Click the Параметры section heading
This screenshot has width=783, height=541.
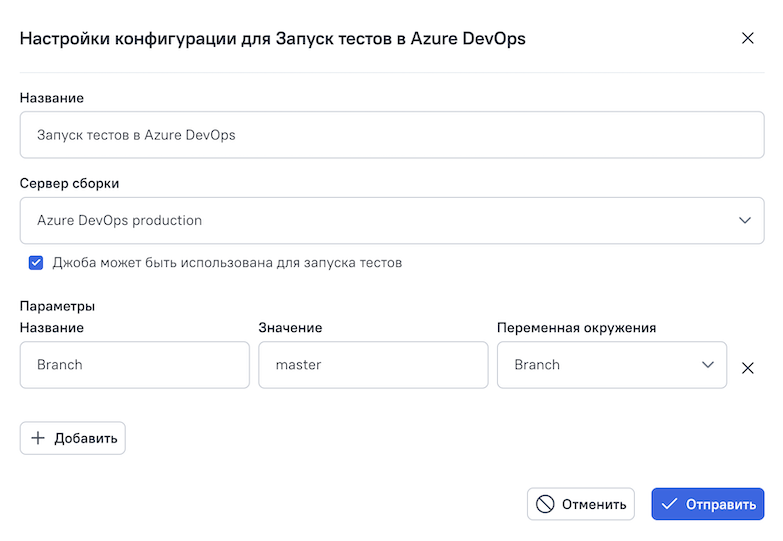point(57,306)
